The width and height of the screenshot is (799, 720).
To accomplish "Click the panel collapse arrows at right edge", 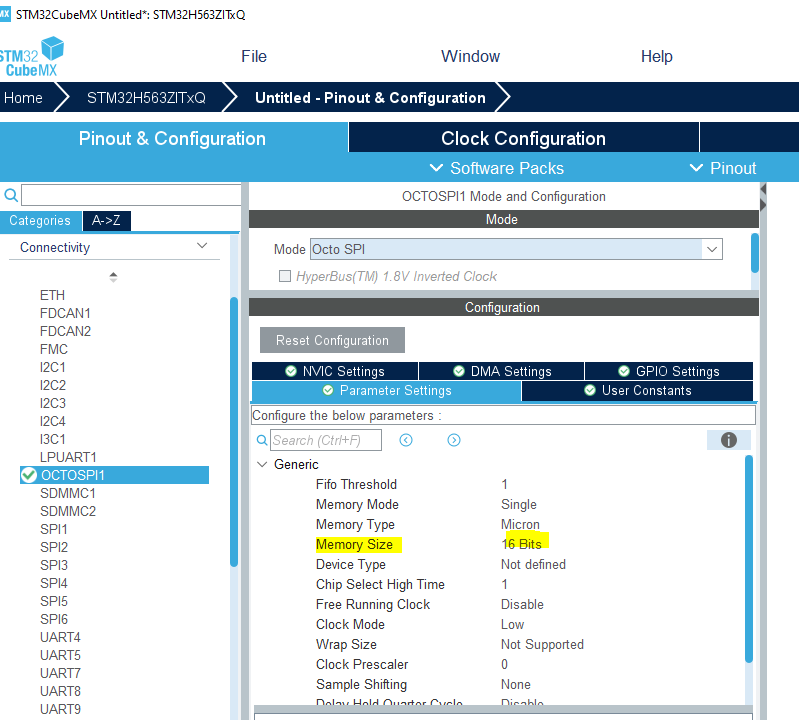I will pos(763,197).
